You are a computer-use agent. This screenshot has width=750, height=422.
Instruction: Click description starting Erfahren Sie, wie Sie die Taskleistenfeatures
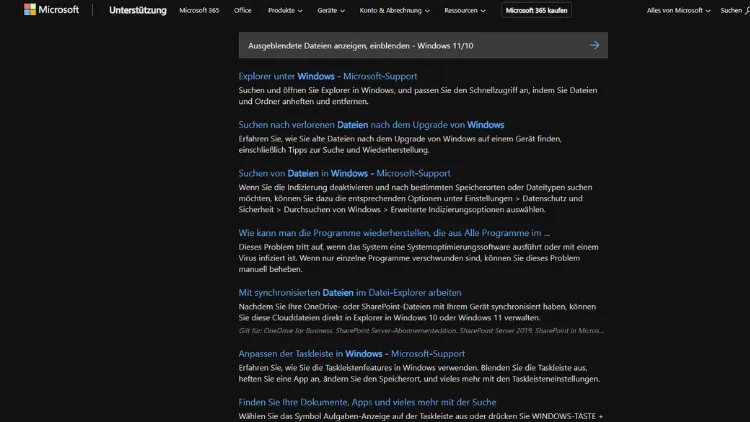(x=419, y=373)
